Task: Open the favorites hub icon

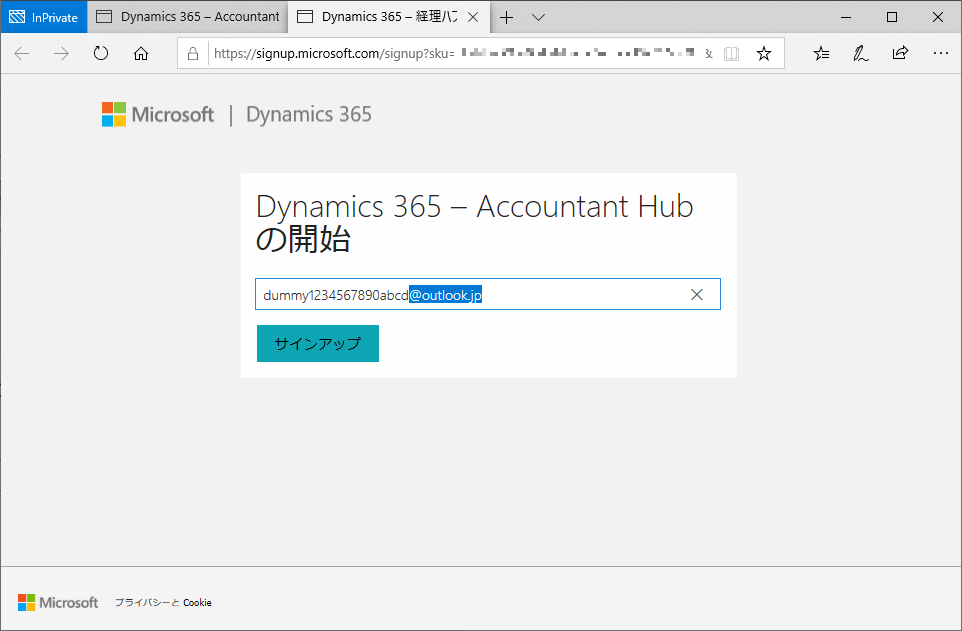Action: pos(822,53)
